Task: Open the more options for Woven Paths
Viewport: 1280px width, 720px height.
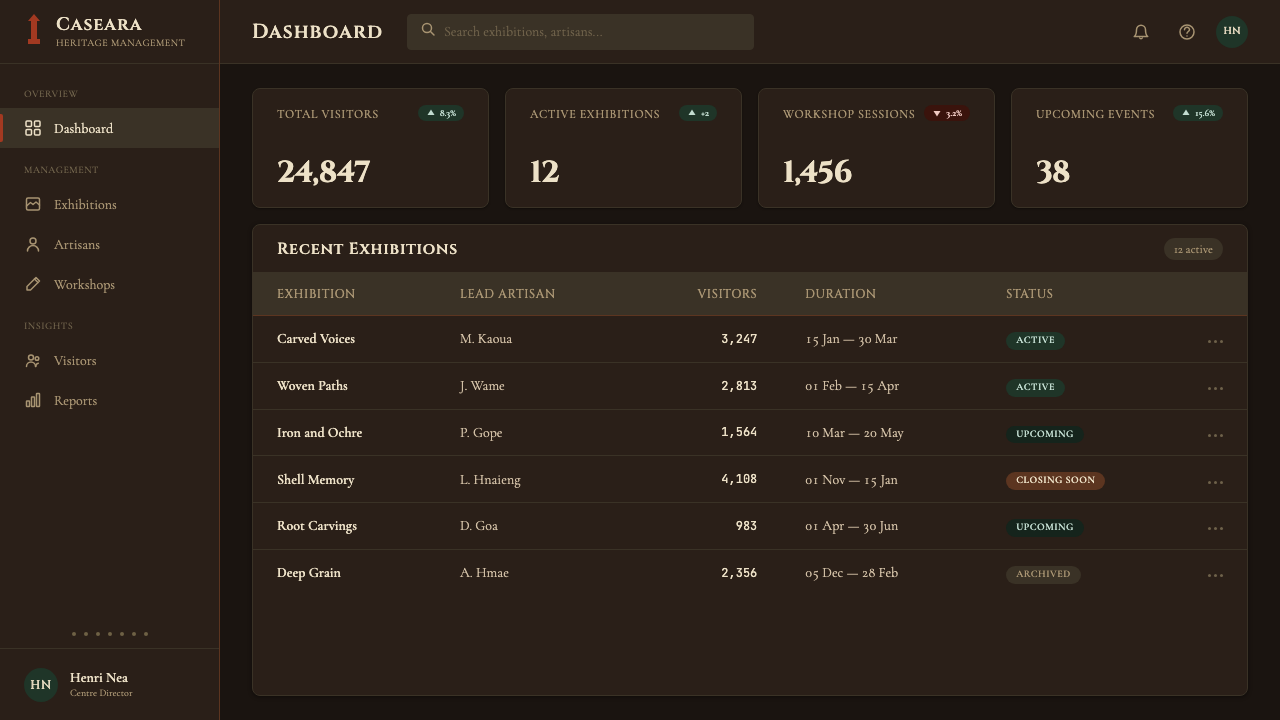Action: [1215, 388]
